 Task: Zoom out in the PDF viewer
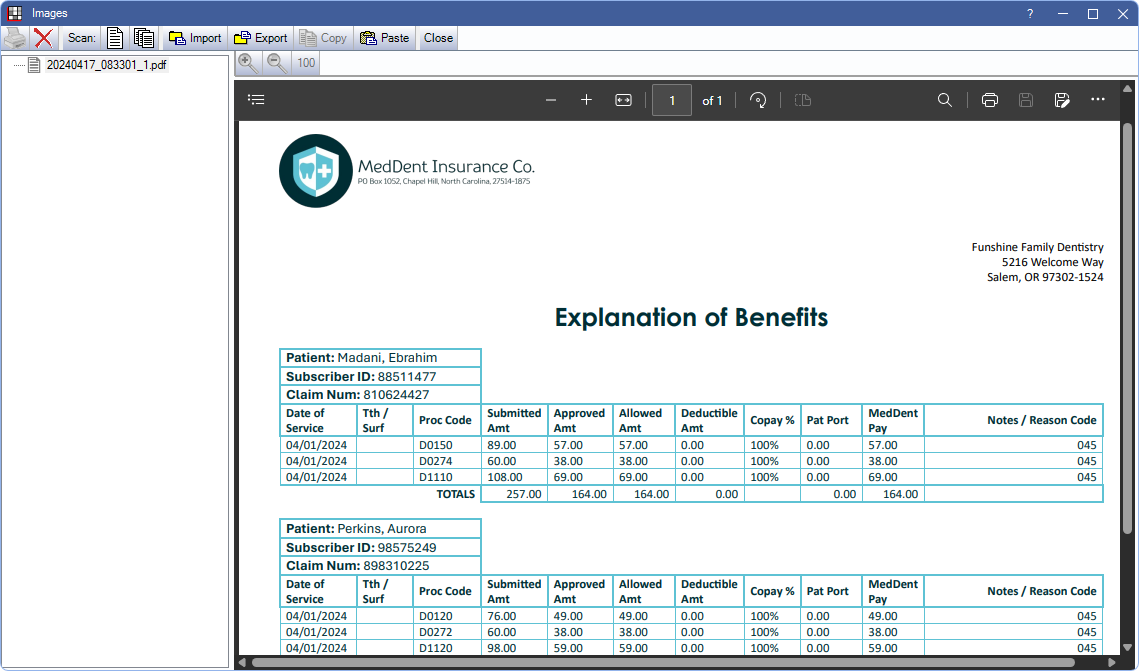click(x=551, y=100)
